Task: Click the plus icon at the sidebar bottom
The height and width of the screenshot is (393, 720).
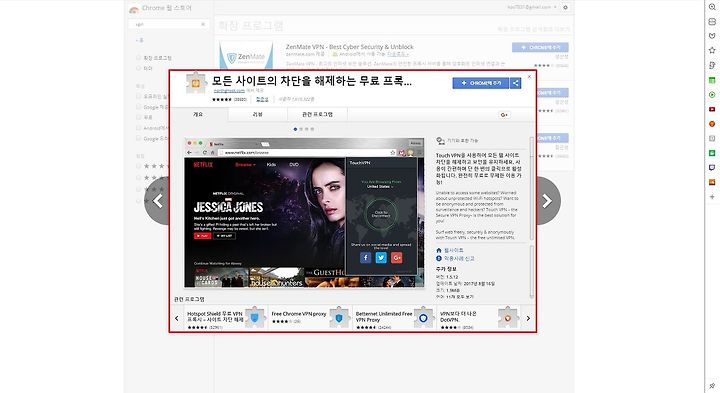Action: pyautogui.click(x=712, y=197)
